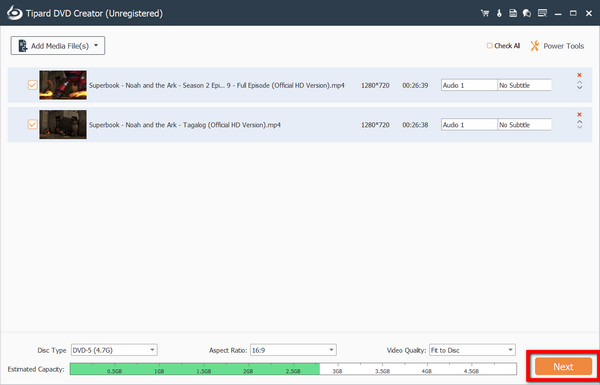Click 1280*720 resolution of Tagalog file
Image resolution: width=600 pixels, height=385 pixels.
[x=375, y=125]
